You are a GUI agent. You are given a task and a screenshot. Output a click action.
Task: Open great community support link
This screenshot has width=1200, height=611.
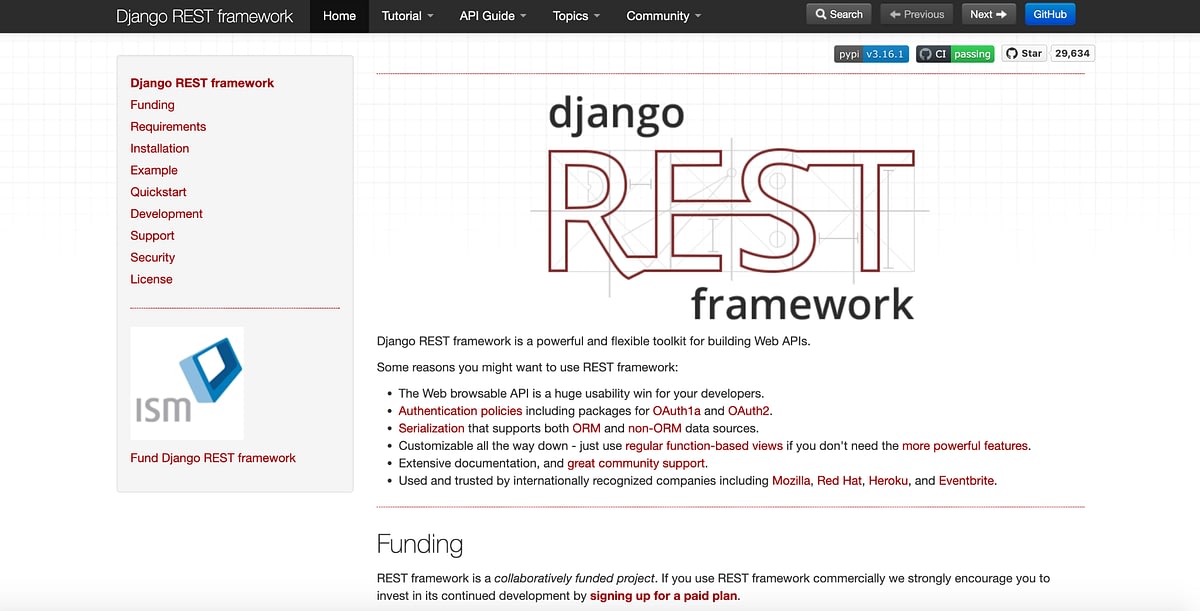click(636, 463)
